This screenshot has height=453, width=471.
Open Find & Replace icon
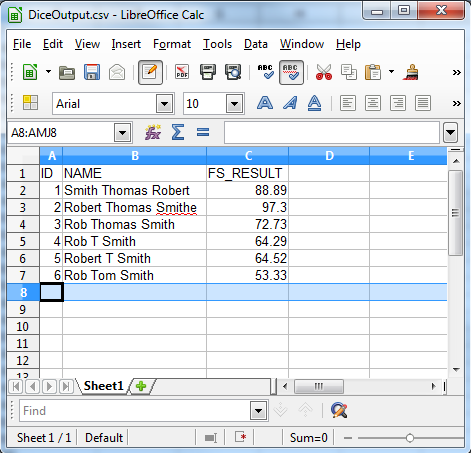(339, 410)
